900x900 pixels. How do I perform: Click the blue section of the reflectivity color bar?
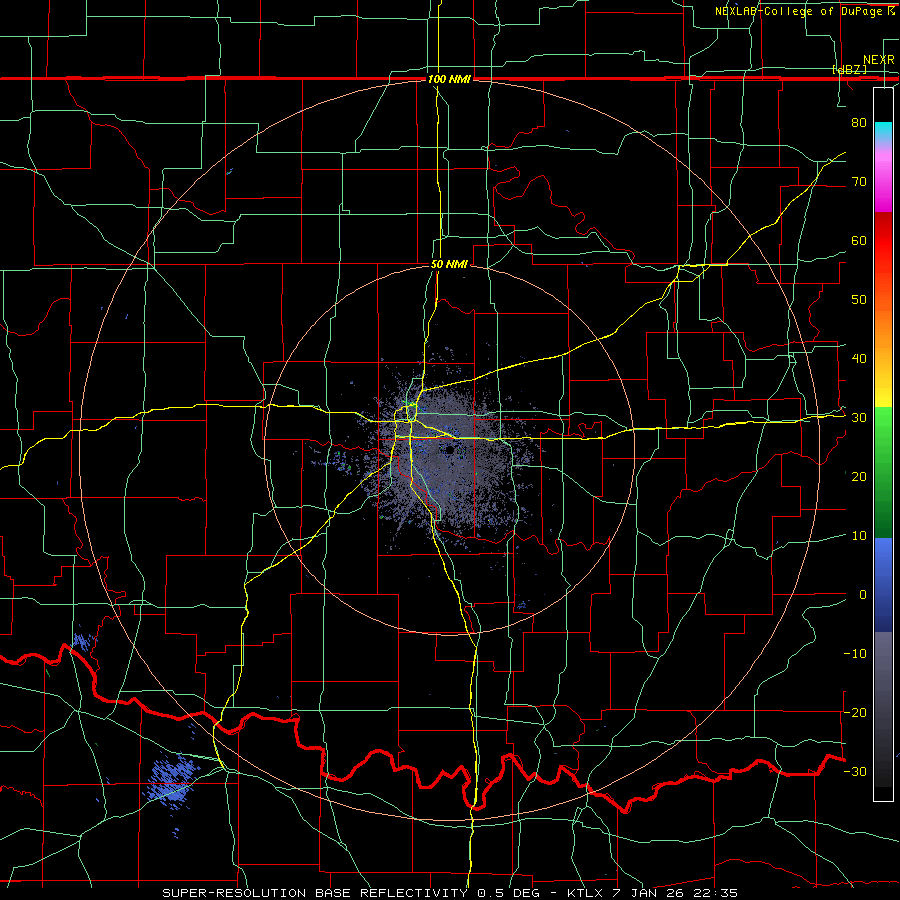click(x=883, y=584)
